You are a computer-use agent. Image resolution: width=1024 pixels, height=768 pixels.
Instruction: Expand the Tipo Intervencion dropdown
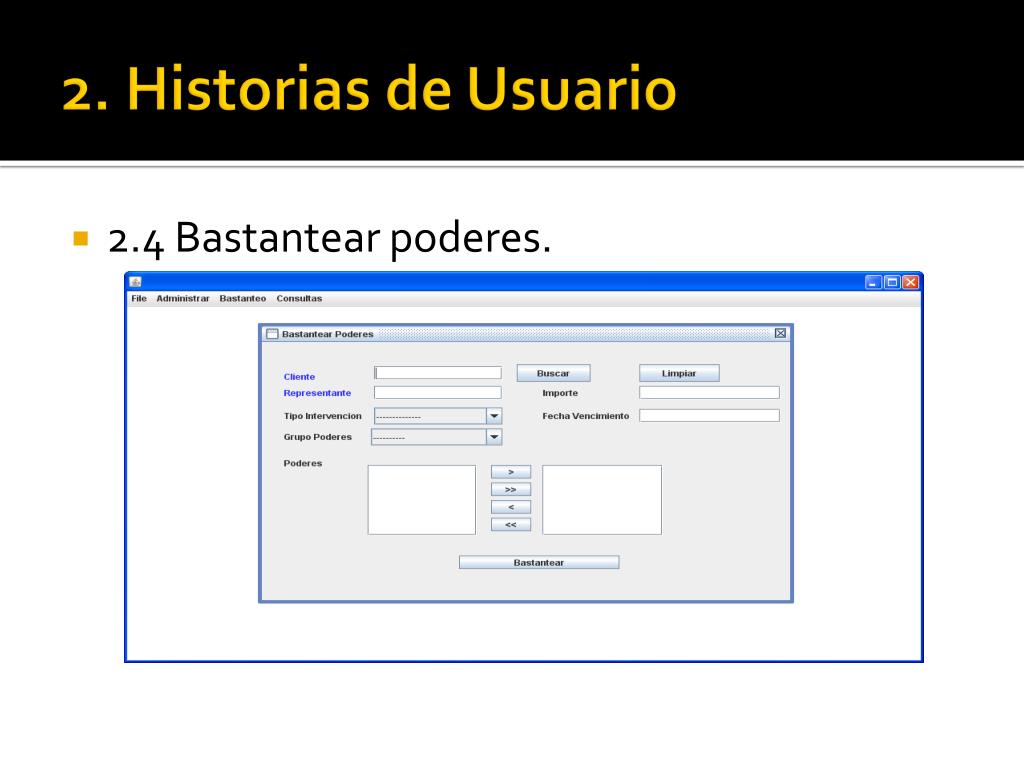point(494,416)
